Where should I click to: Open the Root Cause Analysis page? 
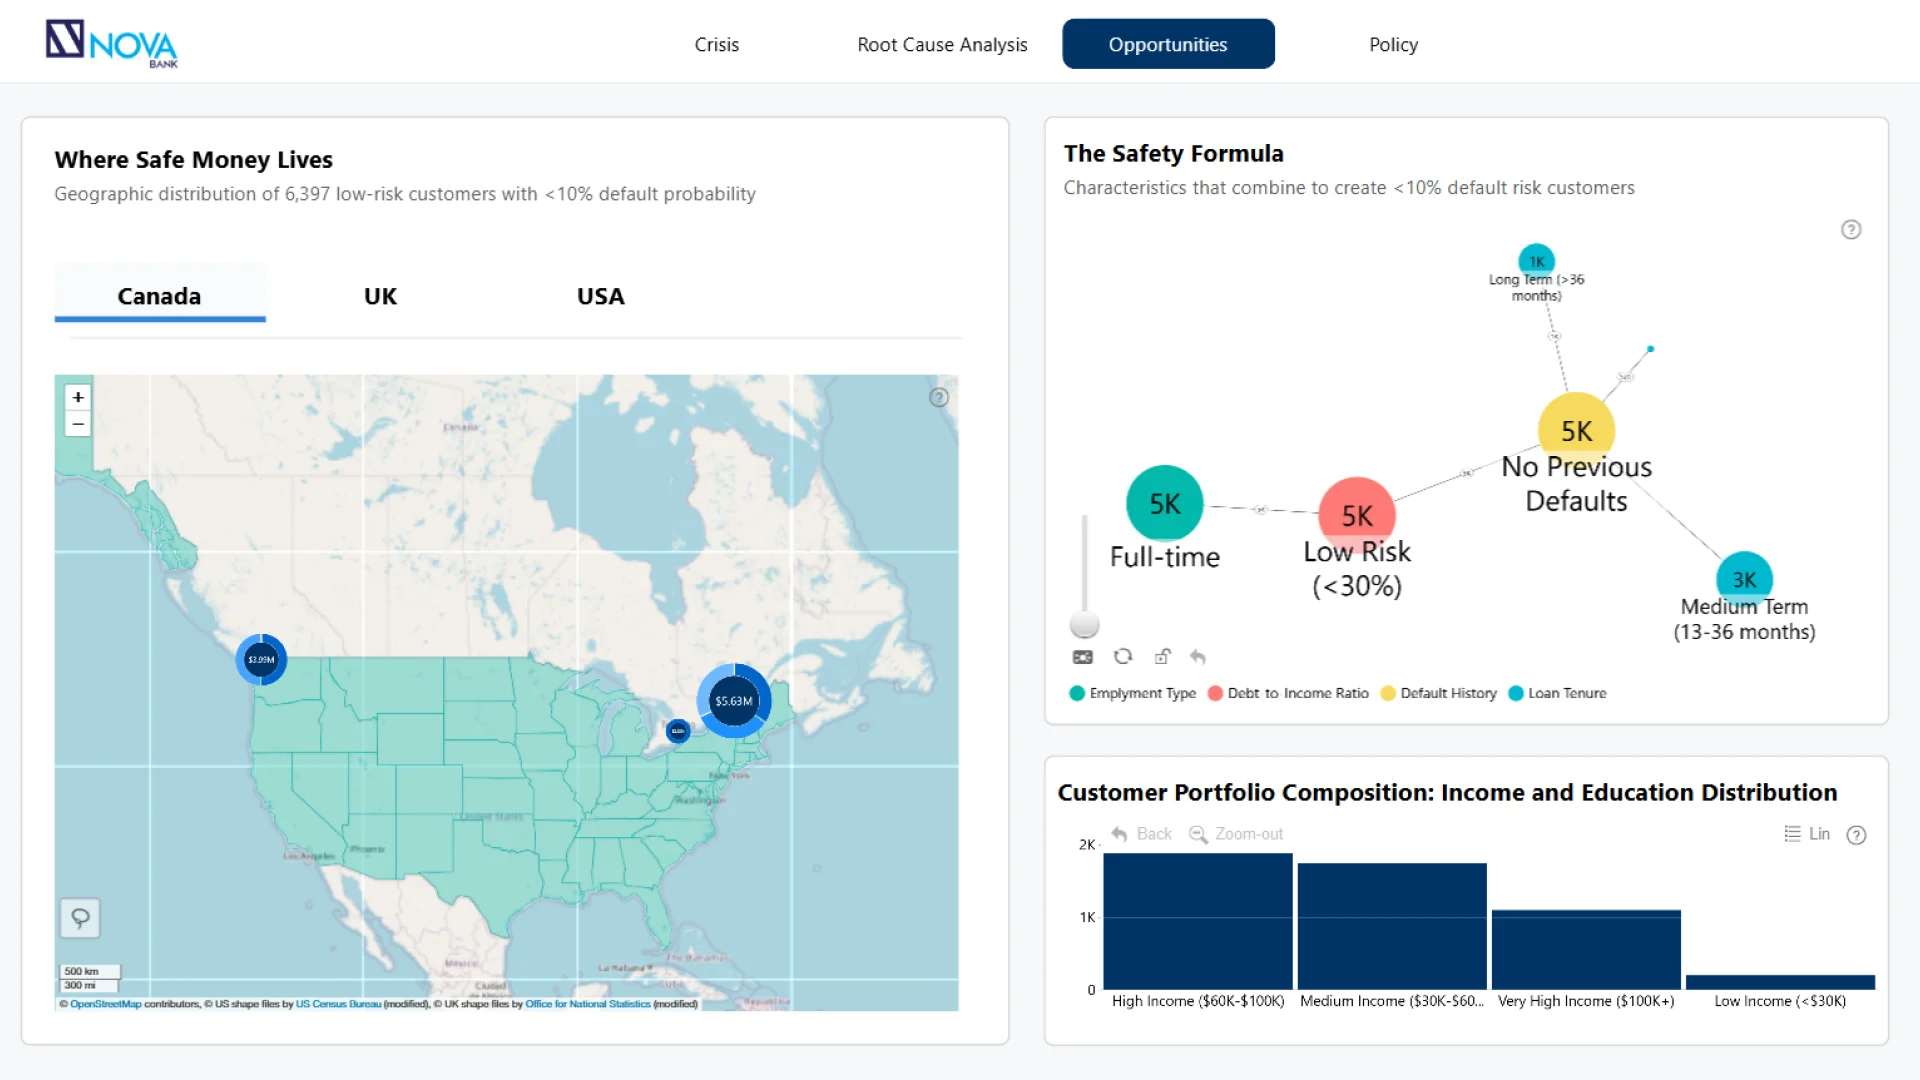click(942, 44)
